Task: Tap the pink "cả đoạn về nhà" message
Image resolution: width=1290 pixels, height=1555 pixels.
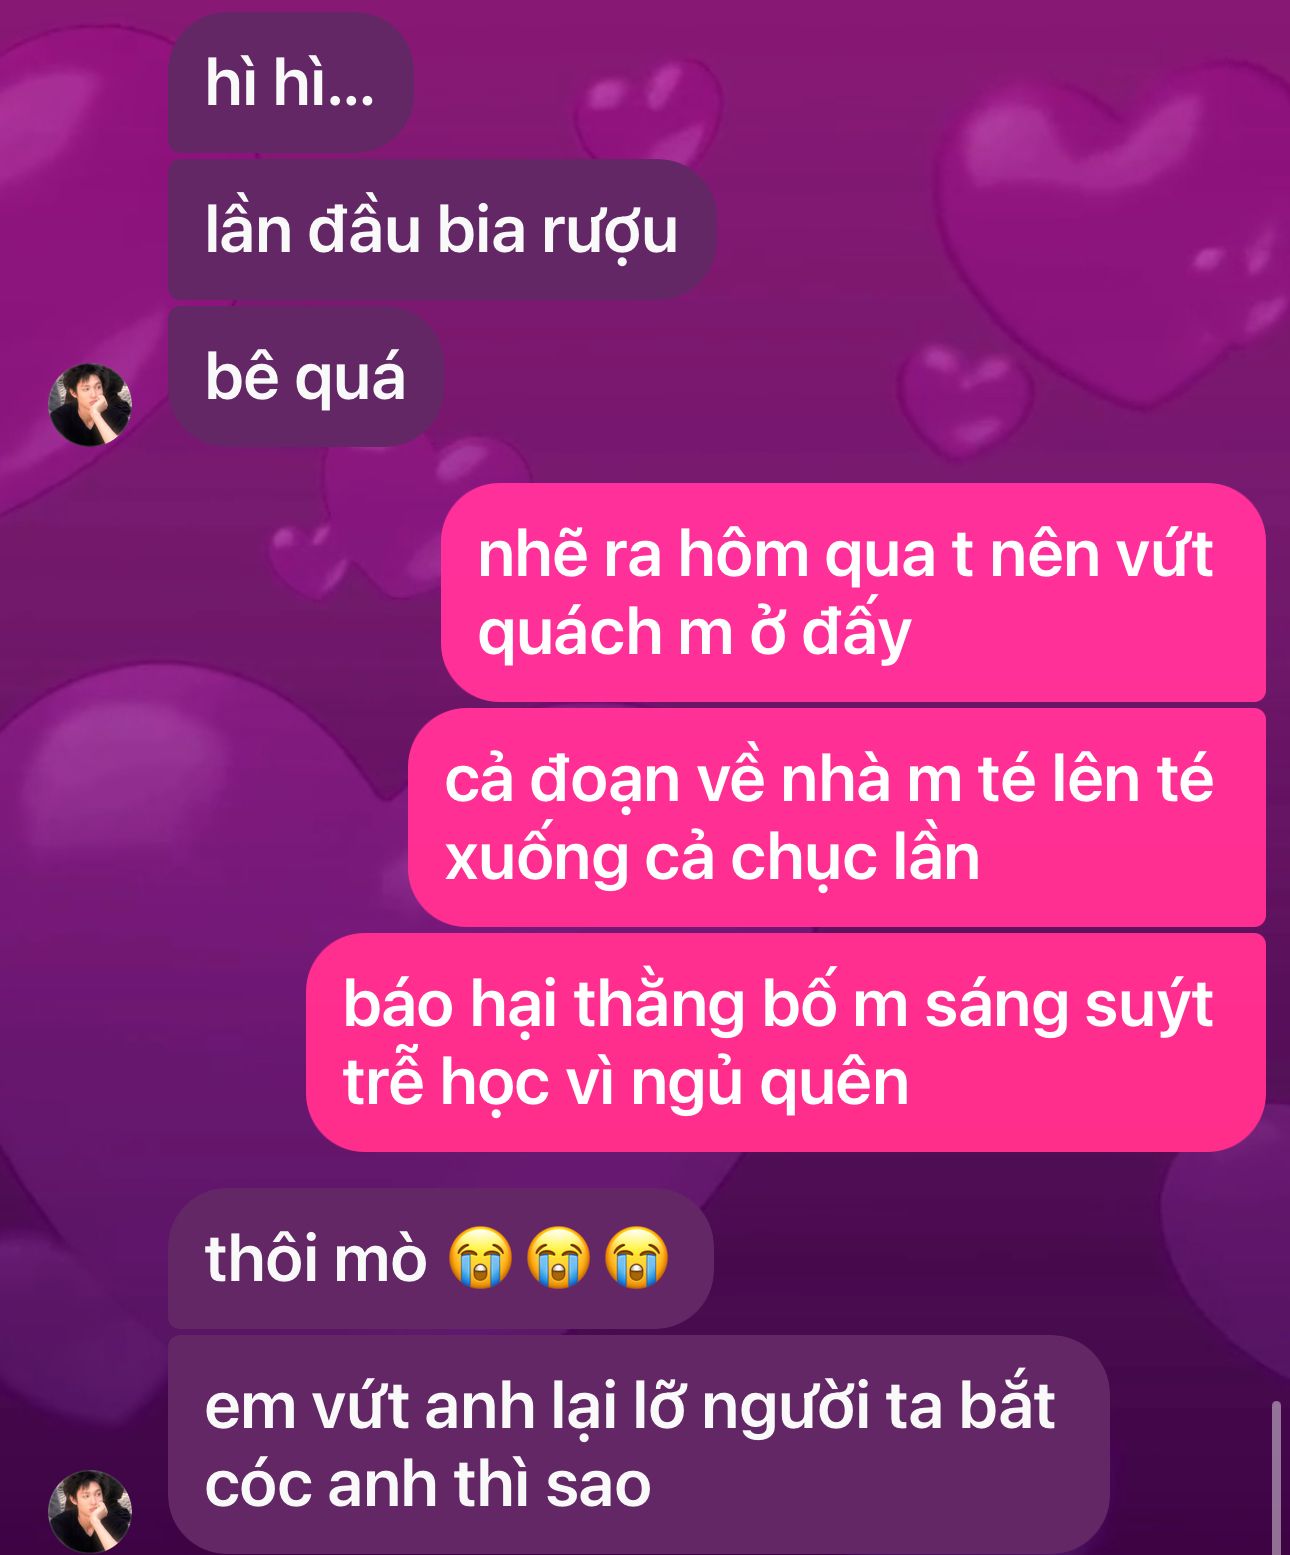Action: point(836,817)
